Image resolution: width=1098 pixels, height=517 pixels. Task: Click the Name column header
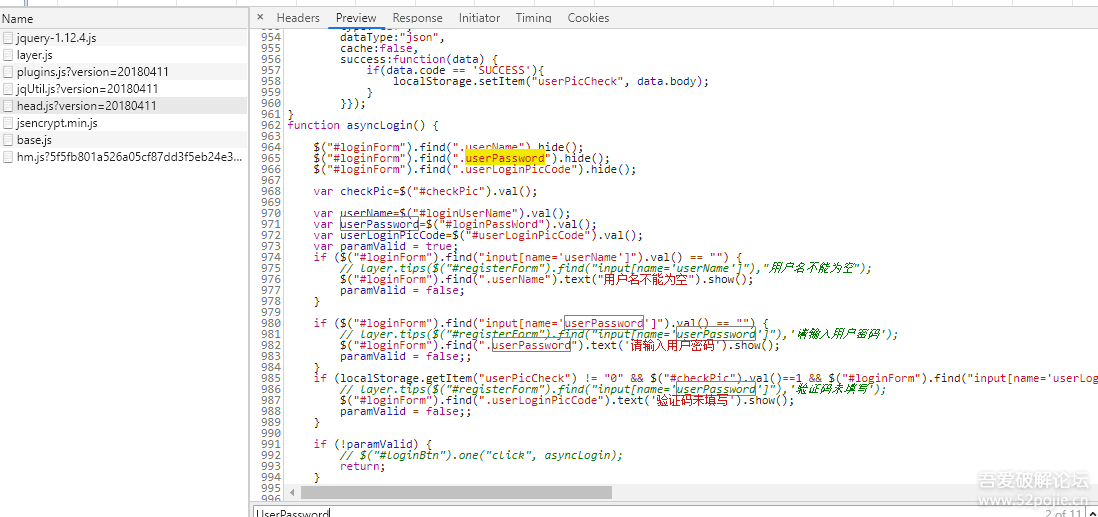point(123,19)
